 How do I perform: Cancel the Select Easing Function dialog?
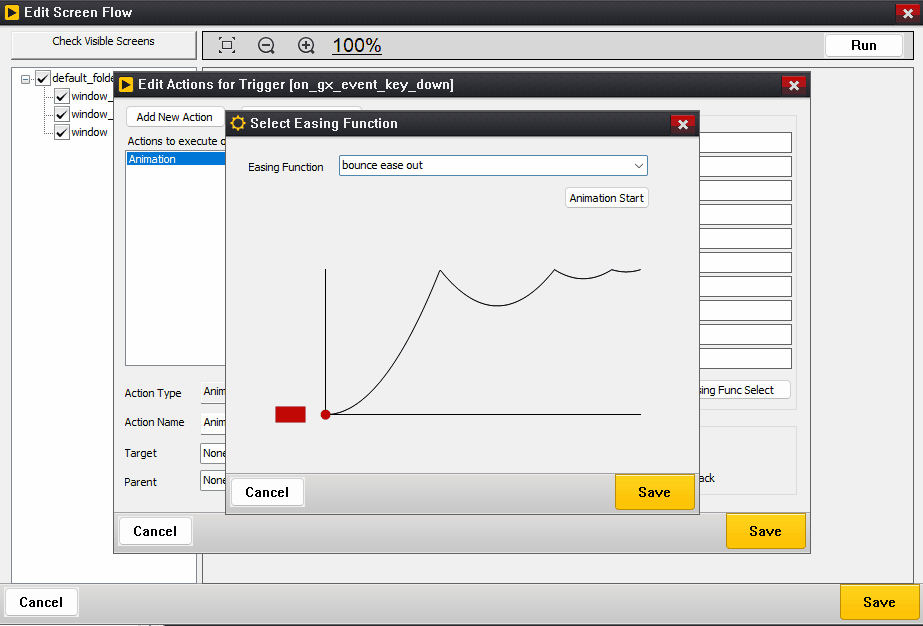pyautogui.click(x=267, y=492)
